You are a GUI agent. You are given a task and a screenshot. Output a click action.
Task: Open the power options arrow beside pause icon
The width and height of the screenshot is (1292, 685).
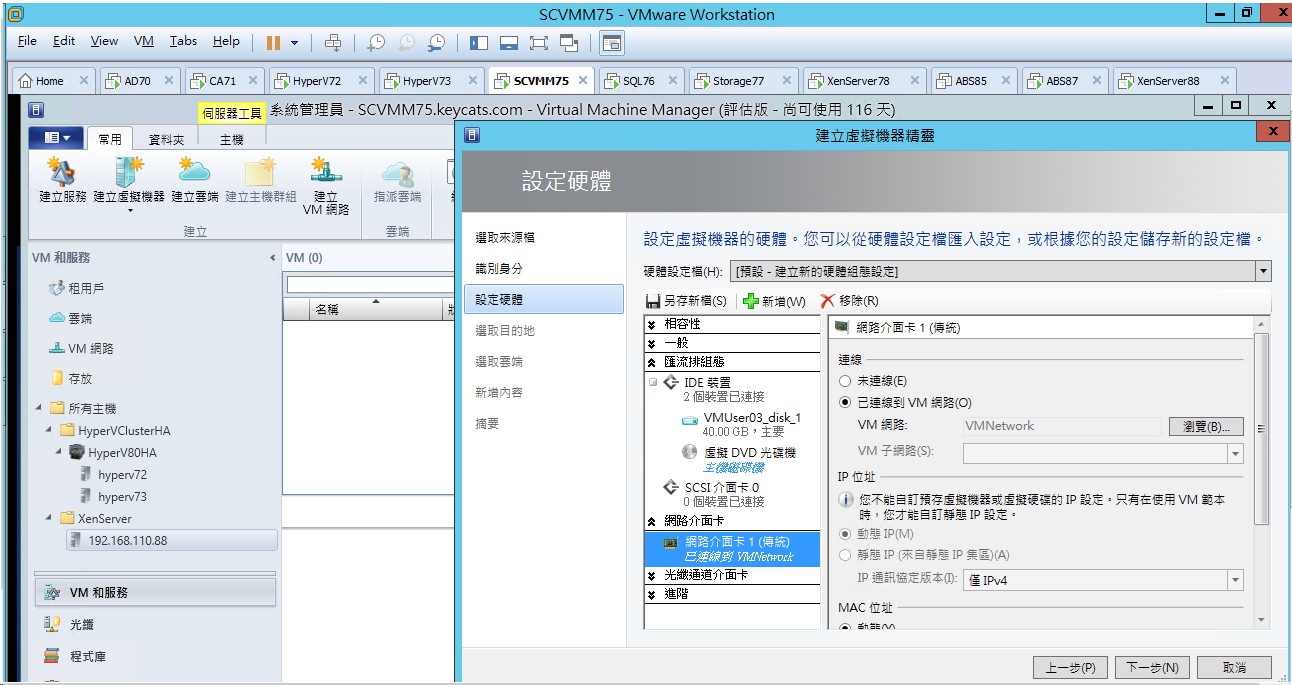[x=294, y=43]
